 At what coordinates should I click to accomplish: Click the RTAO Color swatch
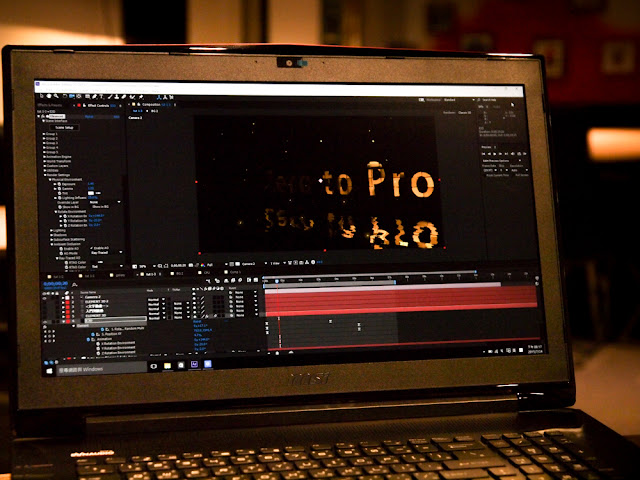[x=94, y=262]
